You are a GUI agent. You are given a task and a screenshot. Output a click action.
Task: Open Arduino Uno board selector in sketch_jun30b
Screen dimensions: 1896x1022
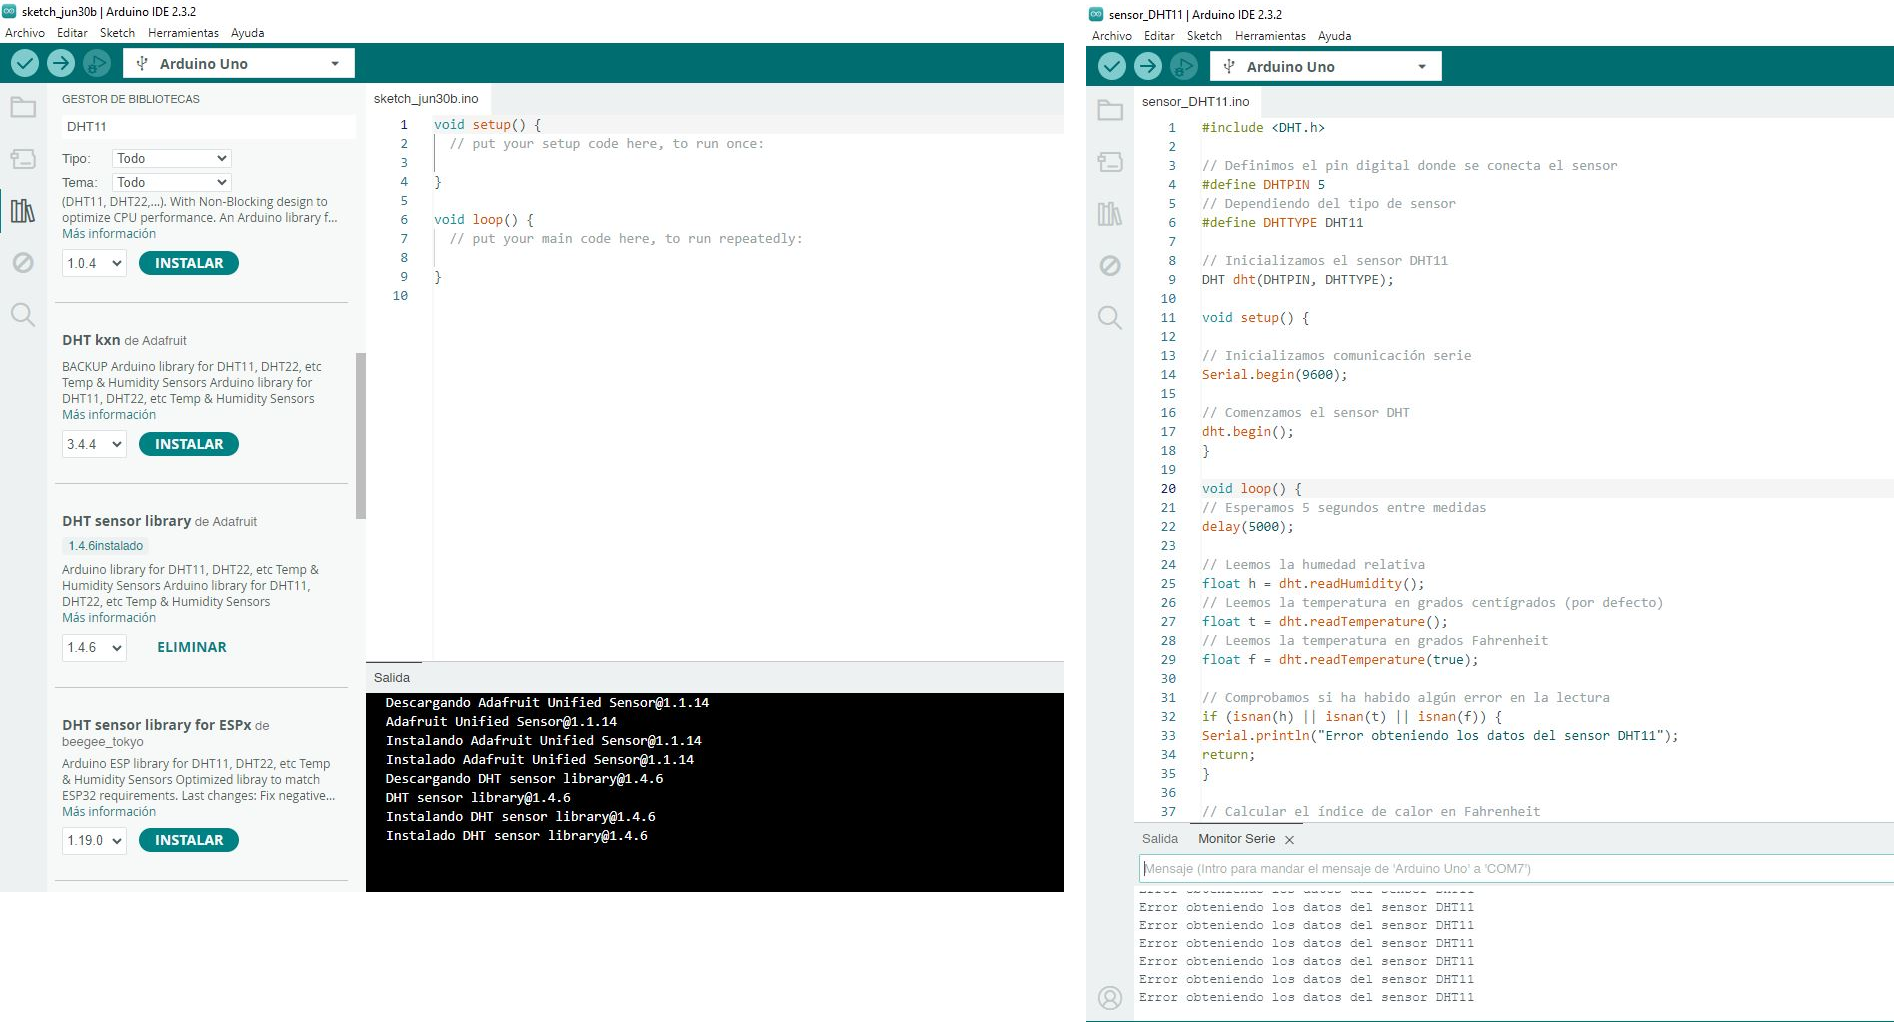[x=238, y=63]
